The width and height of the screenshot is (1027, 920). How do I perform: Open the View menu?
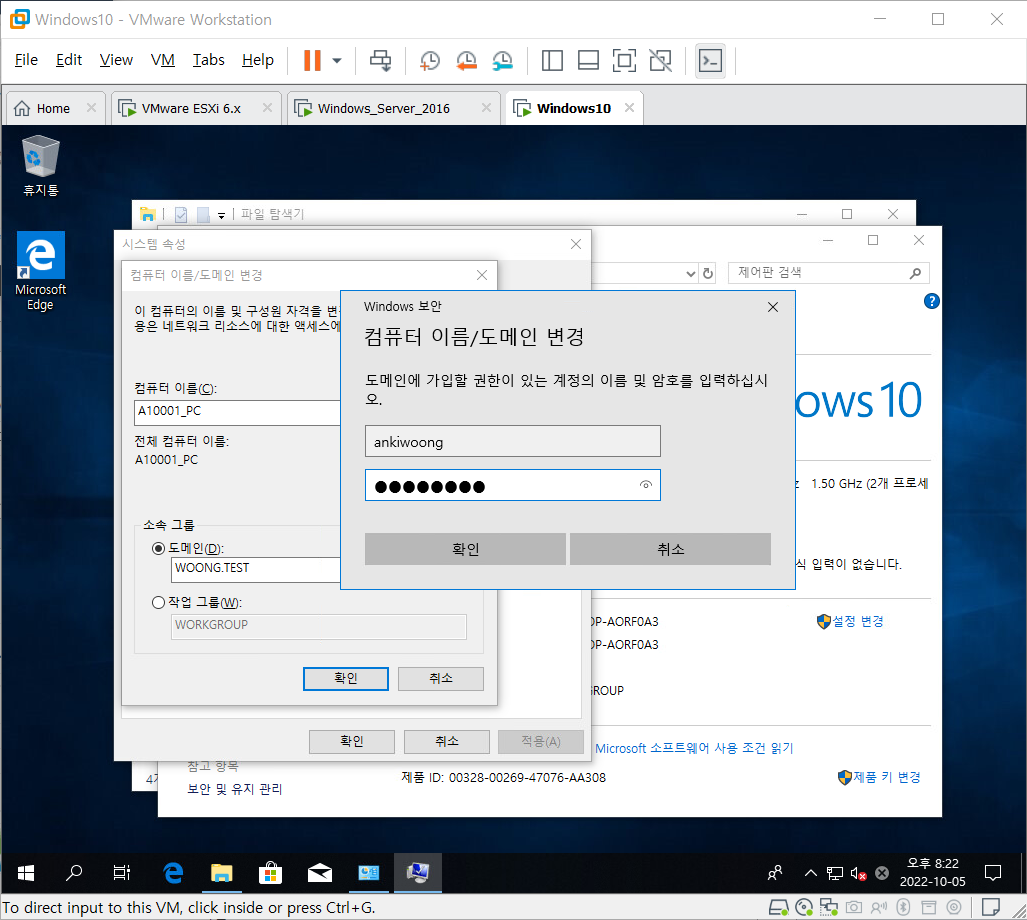tap(116, 60)
